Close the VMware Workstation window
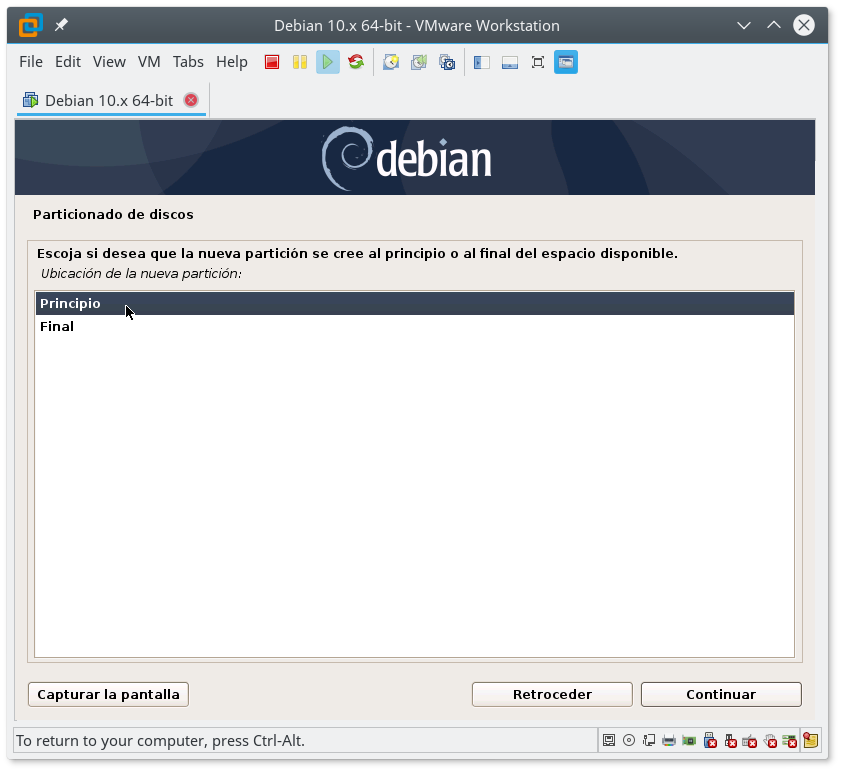 (x=803, y=25)
